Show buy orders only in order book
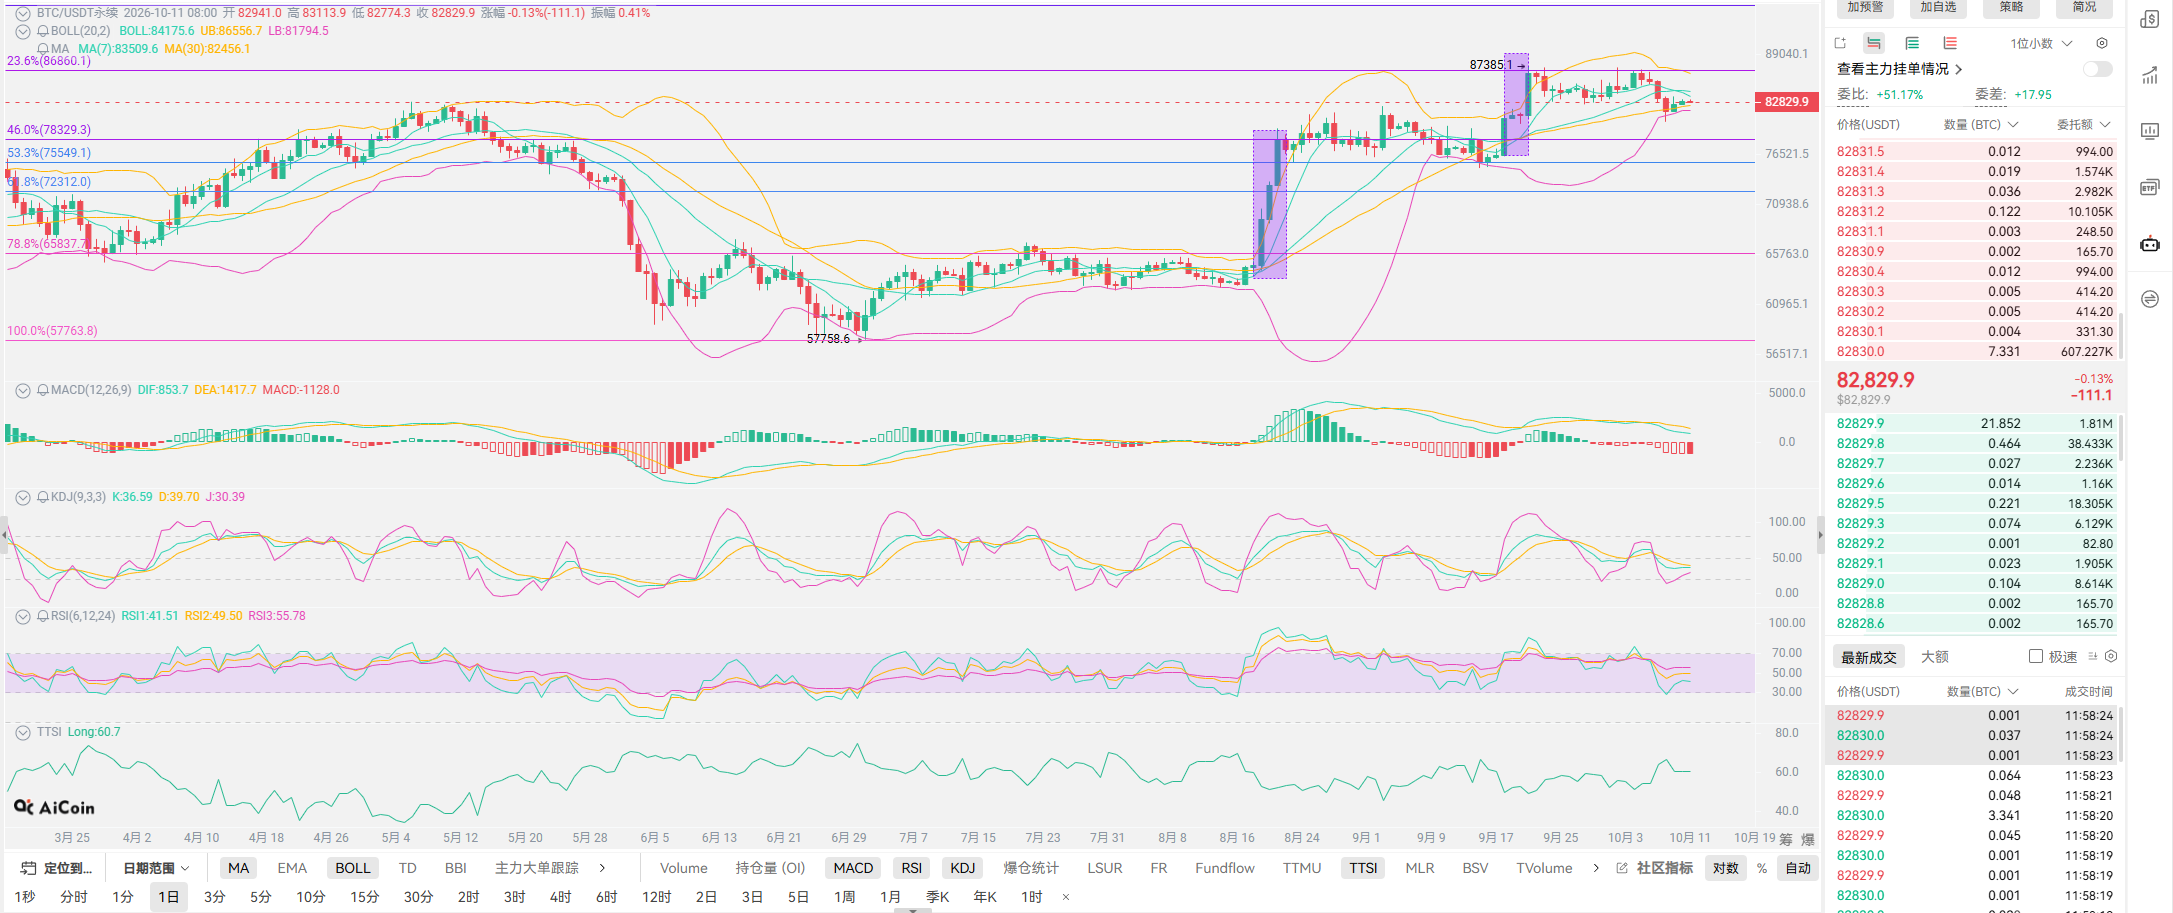Screen dimensions: 2173x913 (x=1912, y=43)
